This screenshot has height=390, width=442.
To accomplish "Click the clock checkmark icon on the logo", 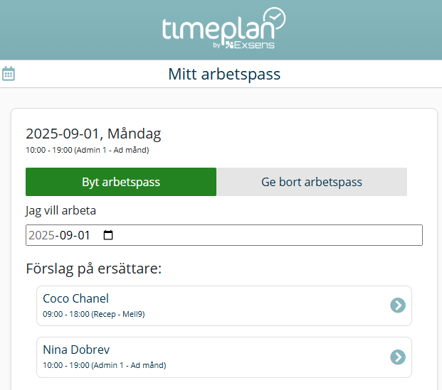I will point(275,18).
